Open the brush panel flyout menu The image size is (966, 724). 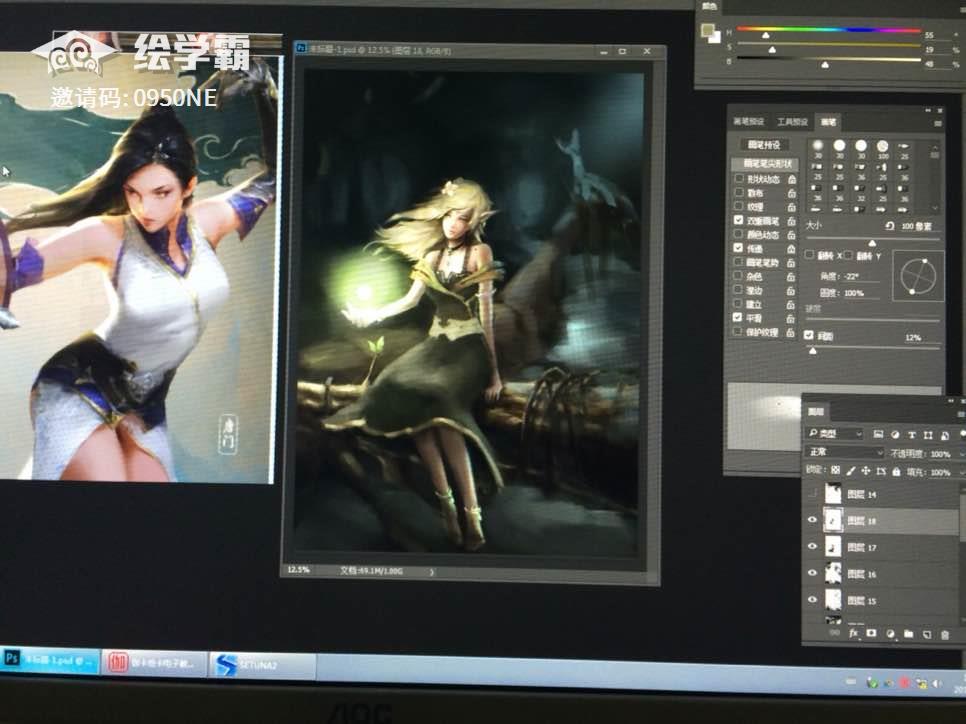click(938, 123)
